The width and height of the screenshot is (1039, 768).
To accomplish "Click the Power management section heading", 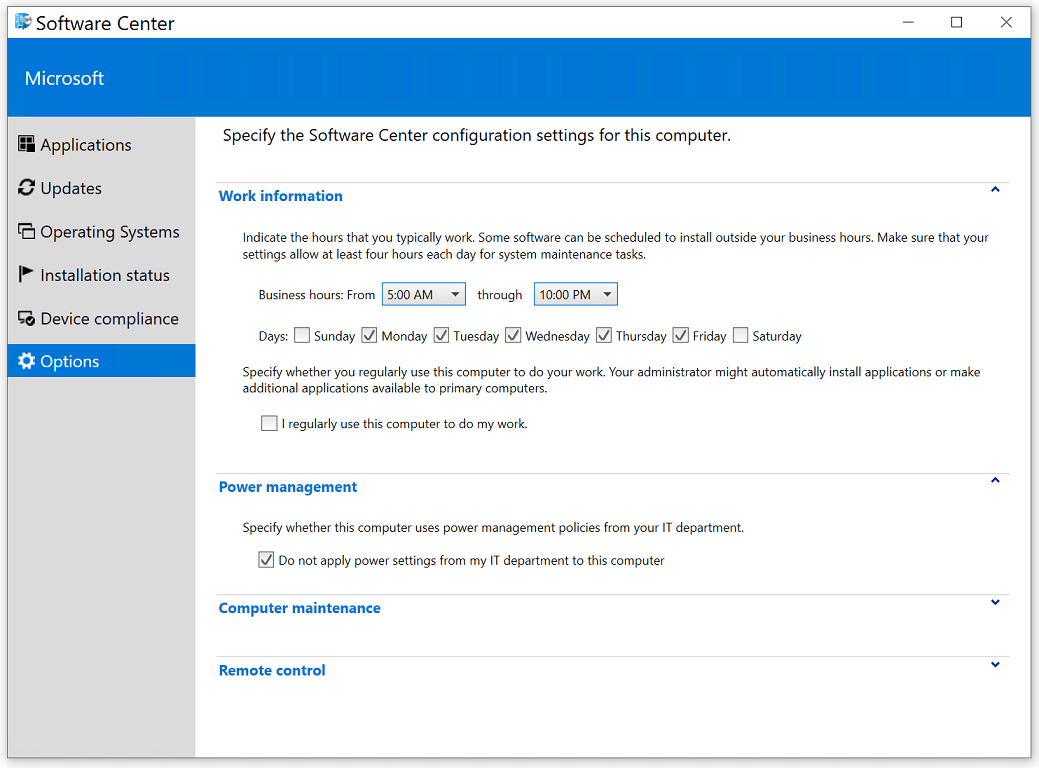I will coord(288,486).
